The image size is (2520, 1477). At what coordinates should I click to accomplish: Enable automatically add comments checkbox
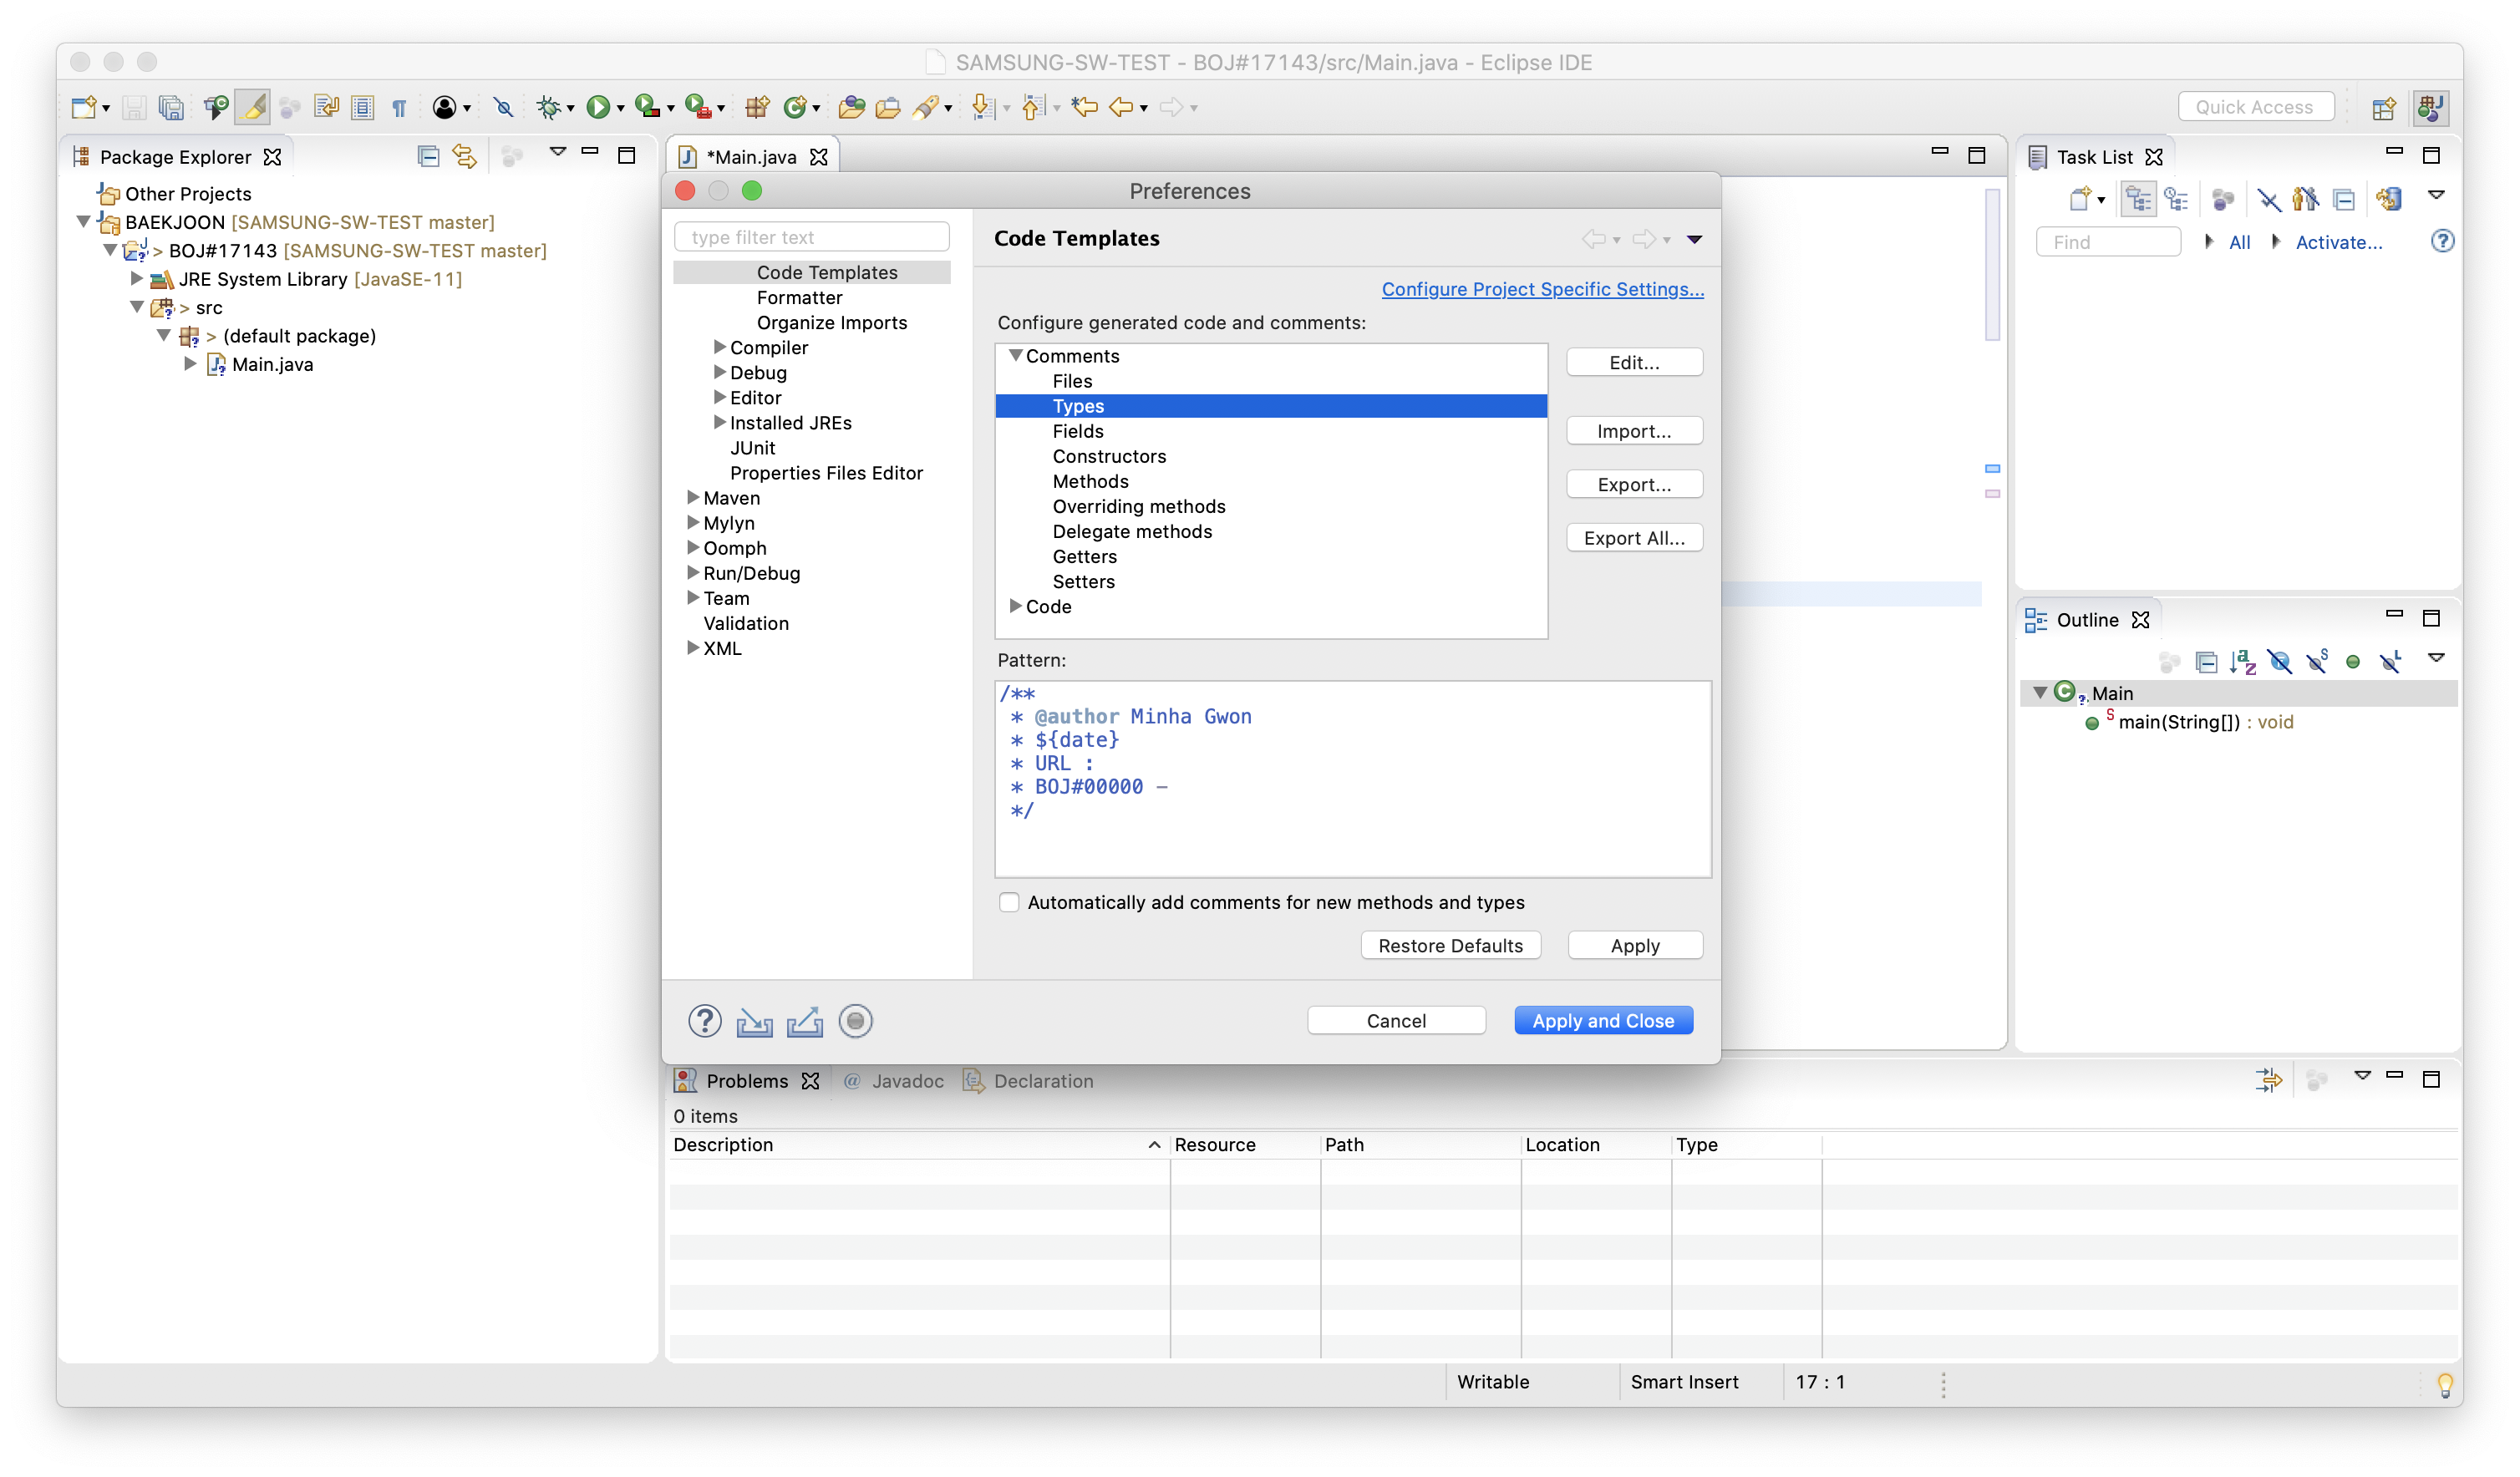(1009, 902)
